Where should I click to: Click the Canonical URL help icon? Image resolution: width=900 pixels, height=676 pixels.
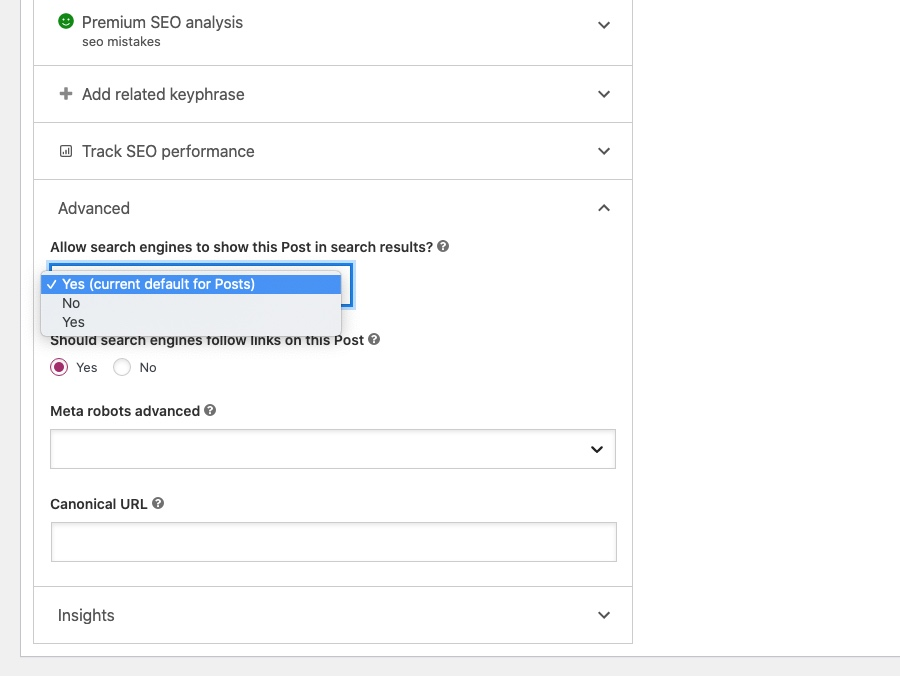pos(158,503)
